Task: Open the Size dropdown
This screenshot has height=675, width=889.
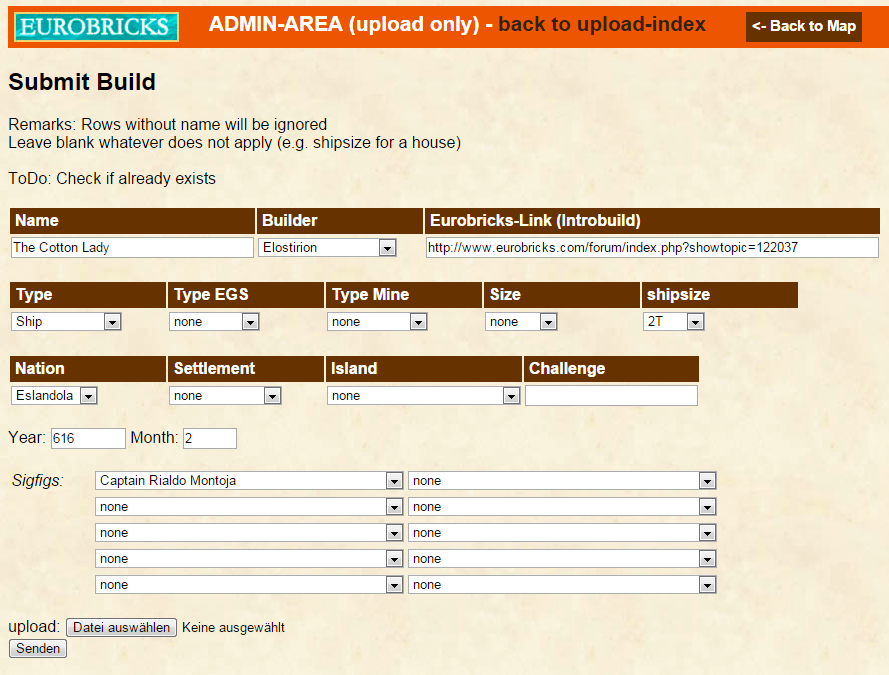Action: pyautogui.click(x=521, y=322)
